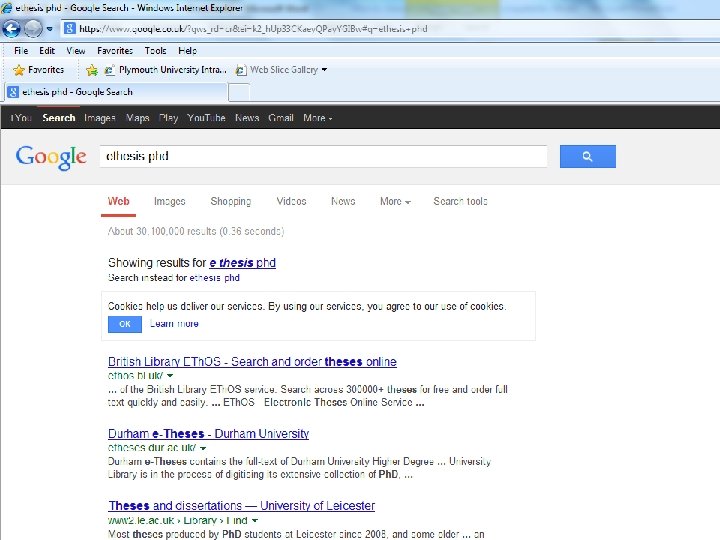Click the browser Back arrow button

click(11, 28)
